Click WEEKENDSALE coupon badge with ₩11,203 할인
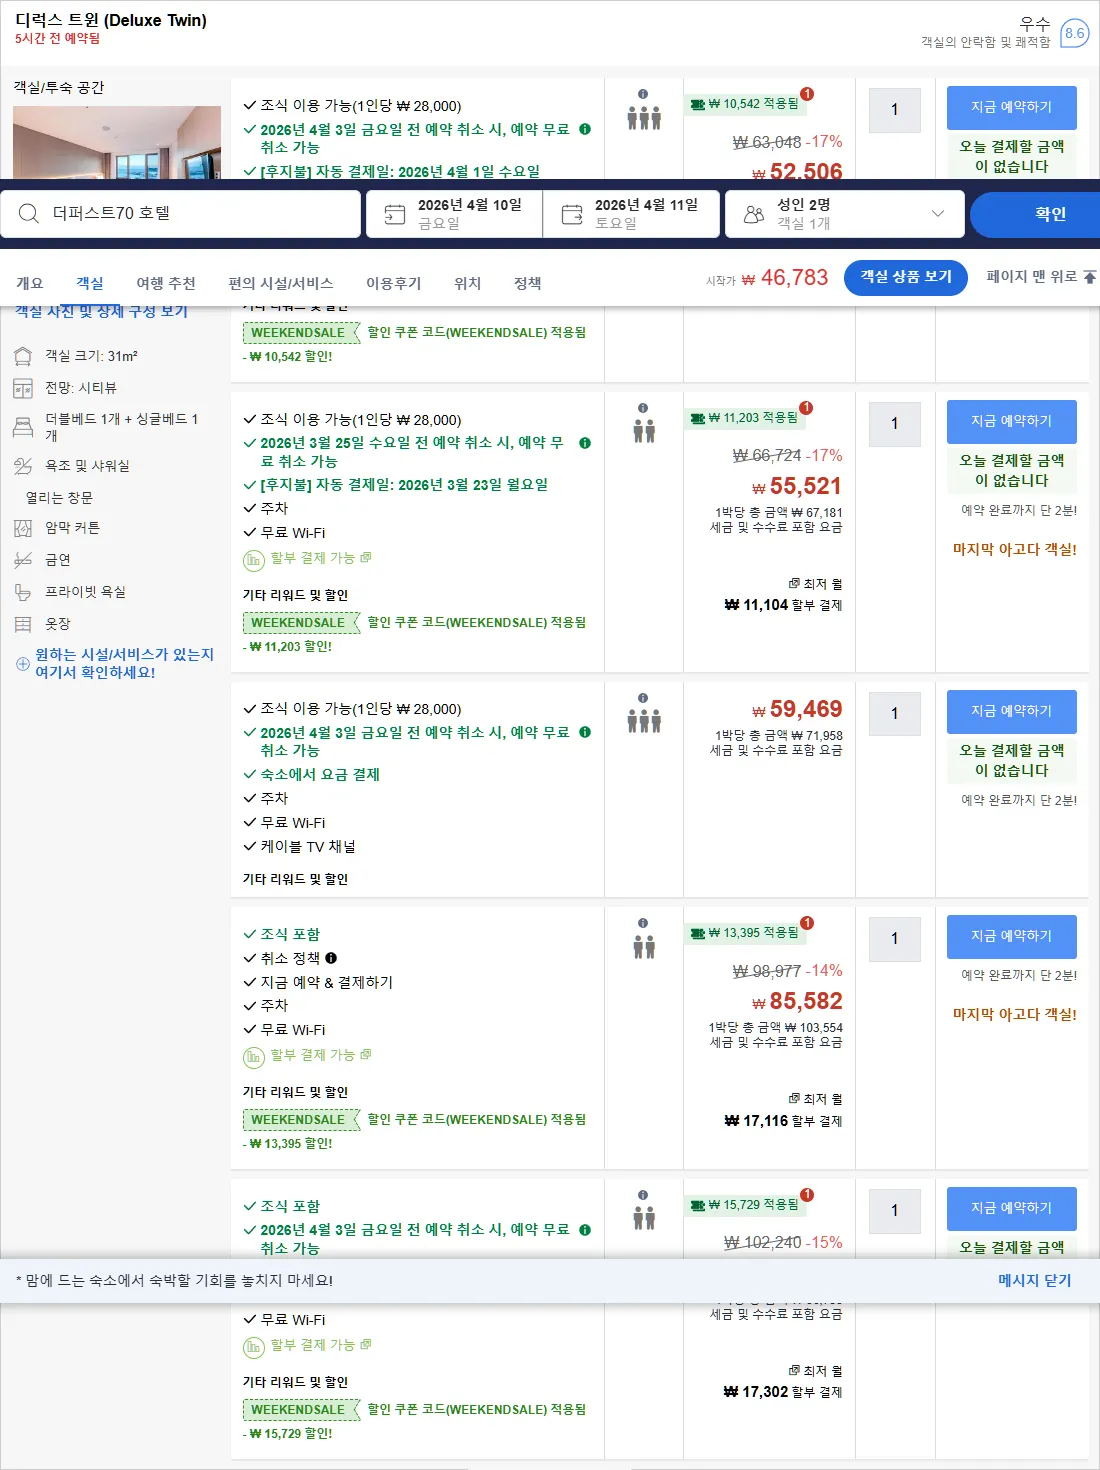Viewport: 1100px width, 1470px height. coord(300,623)
